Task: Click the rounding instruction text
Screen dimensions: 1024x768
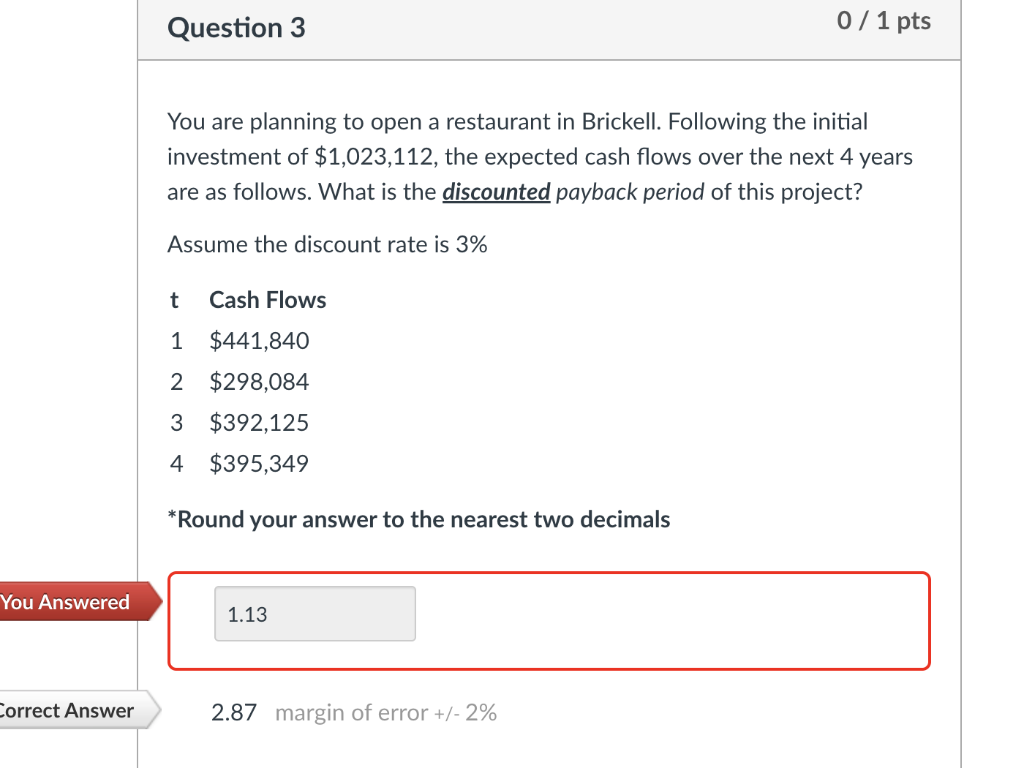Action: 419,519
